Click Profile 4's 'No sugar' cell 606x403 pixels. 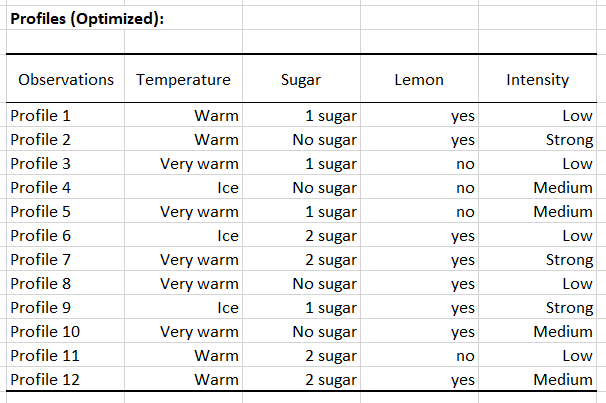pos(324,188)
